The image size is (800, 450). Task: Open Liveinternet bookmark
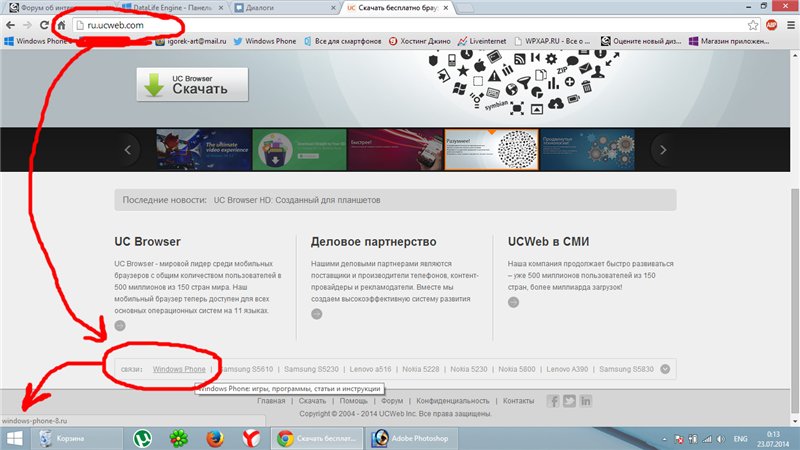pyautogui.click(x=482, y=41)
